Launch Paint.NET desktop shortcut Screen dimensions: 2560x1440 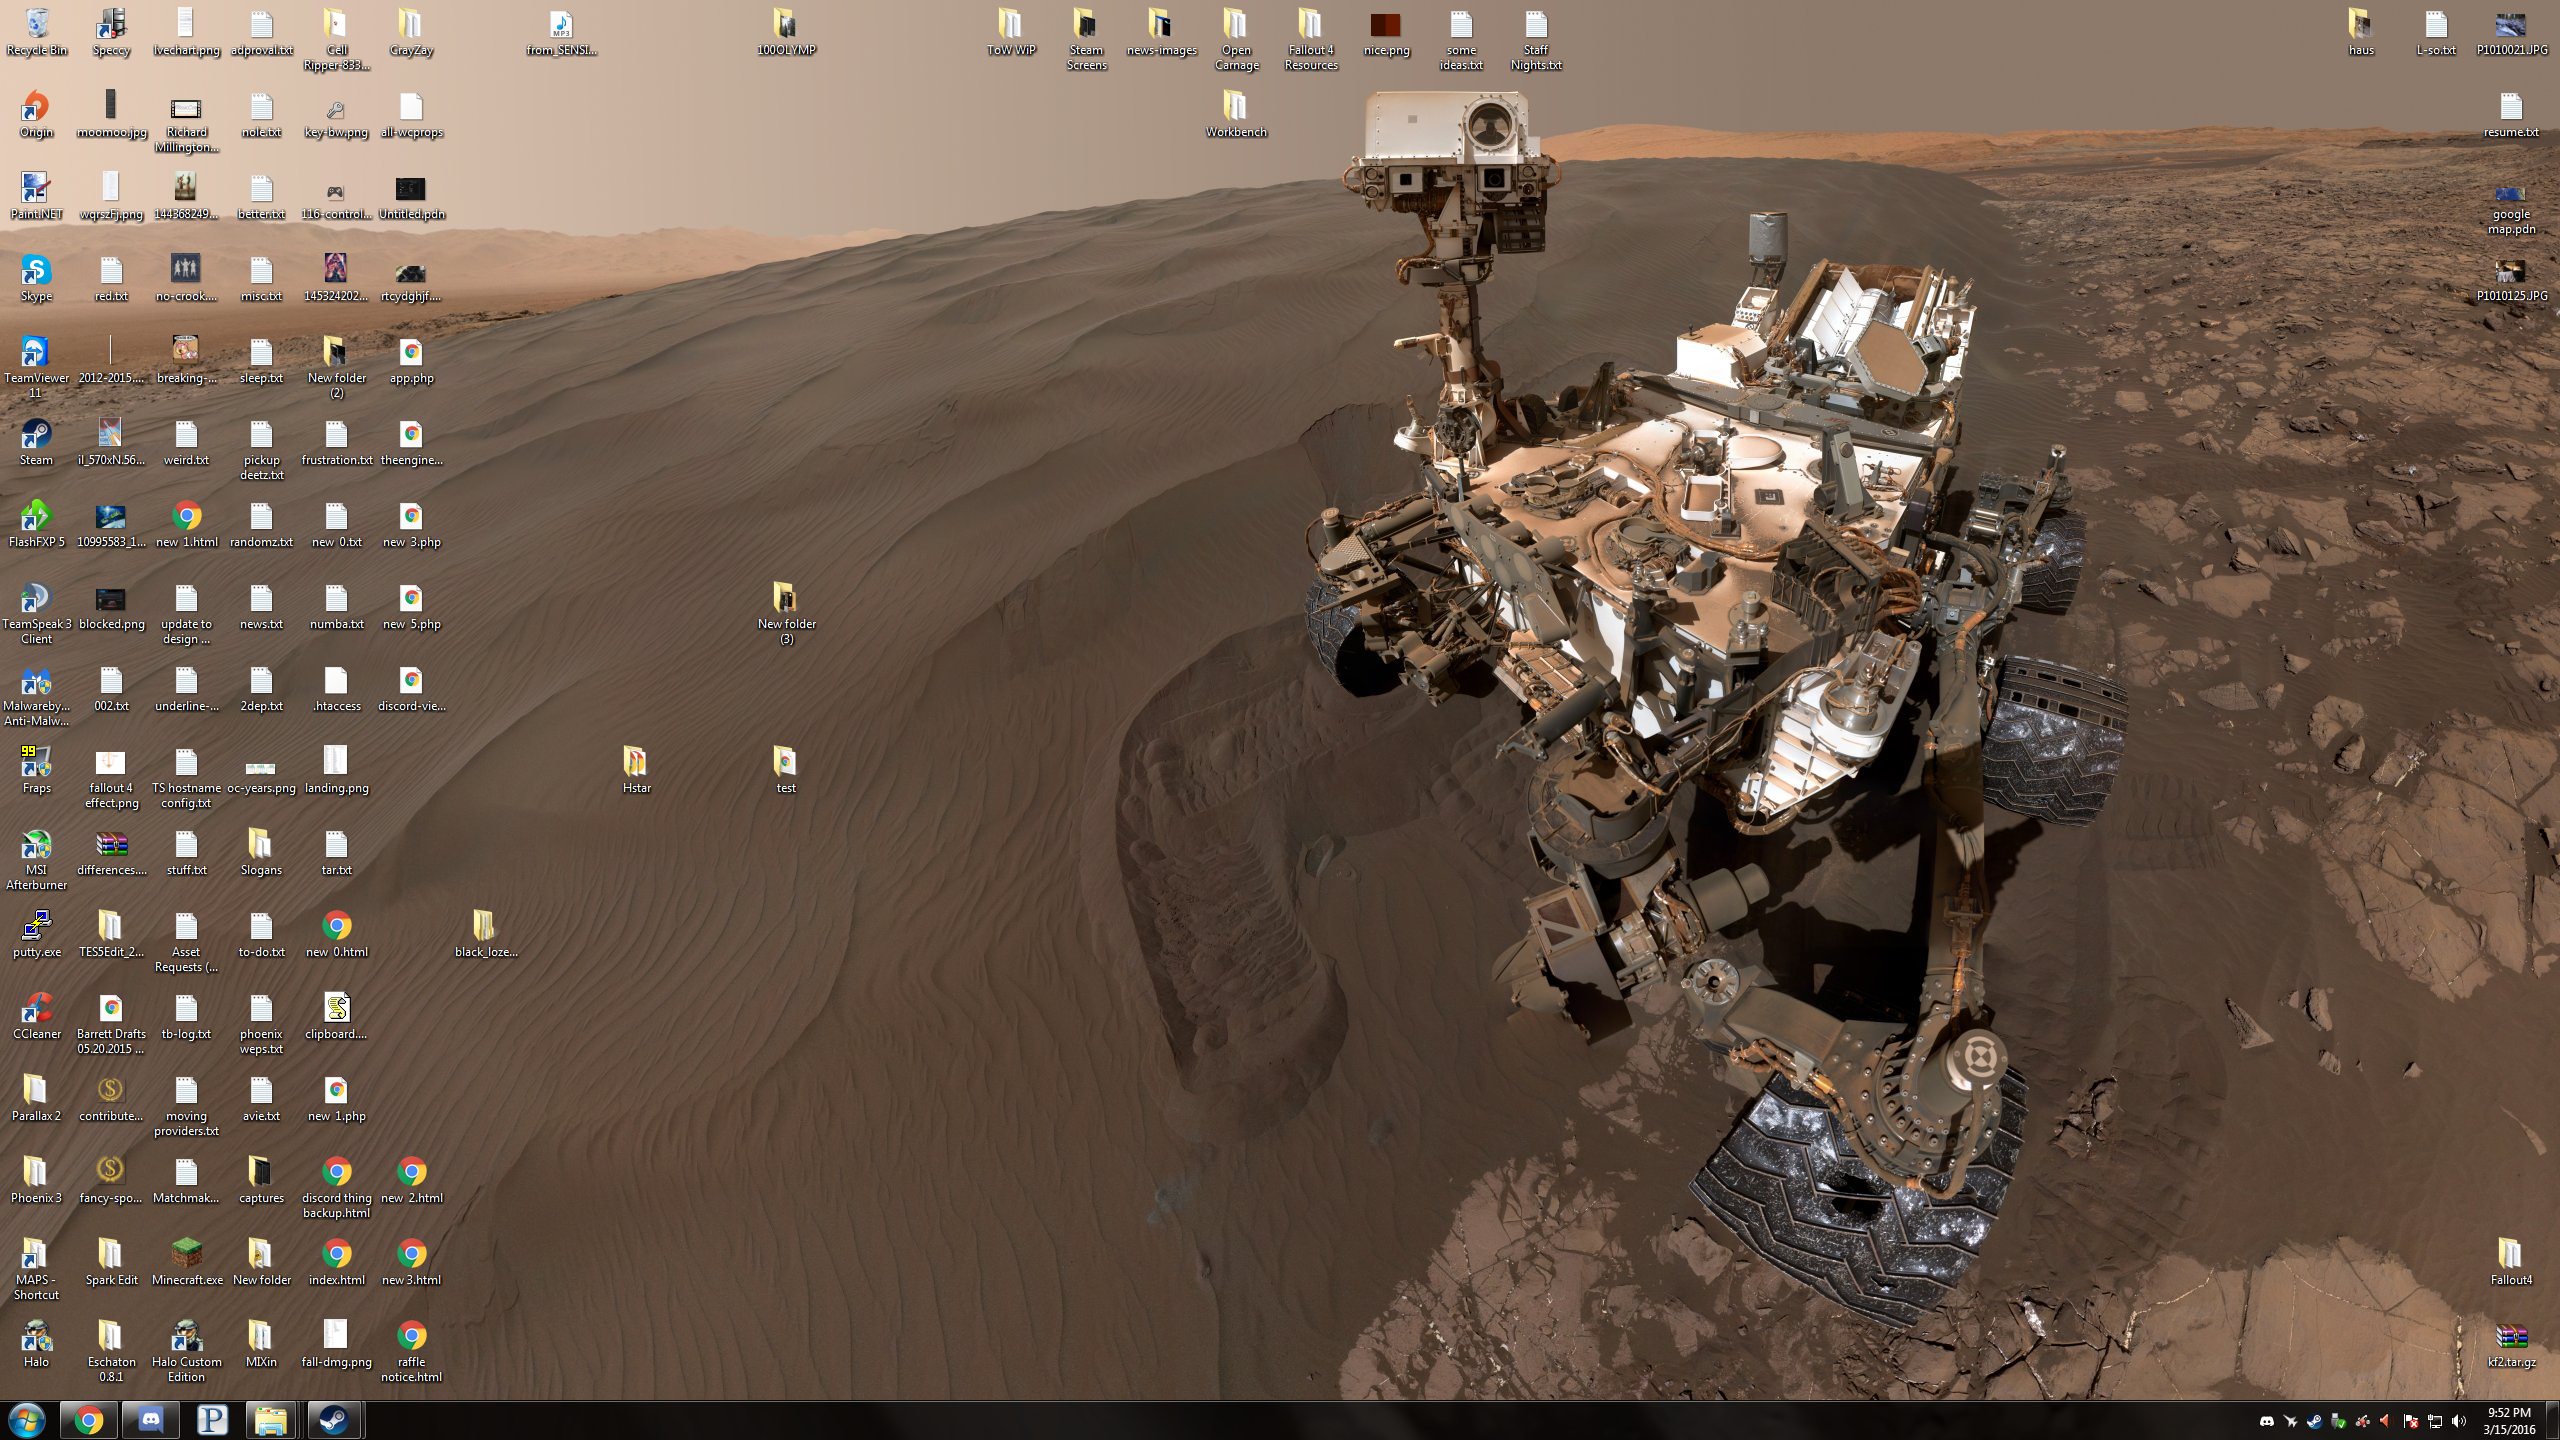[37, 196]
